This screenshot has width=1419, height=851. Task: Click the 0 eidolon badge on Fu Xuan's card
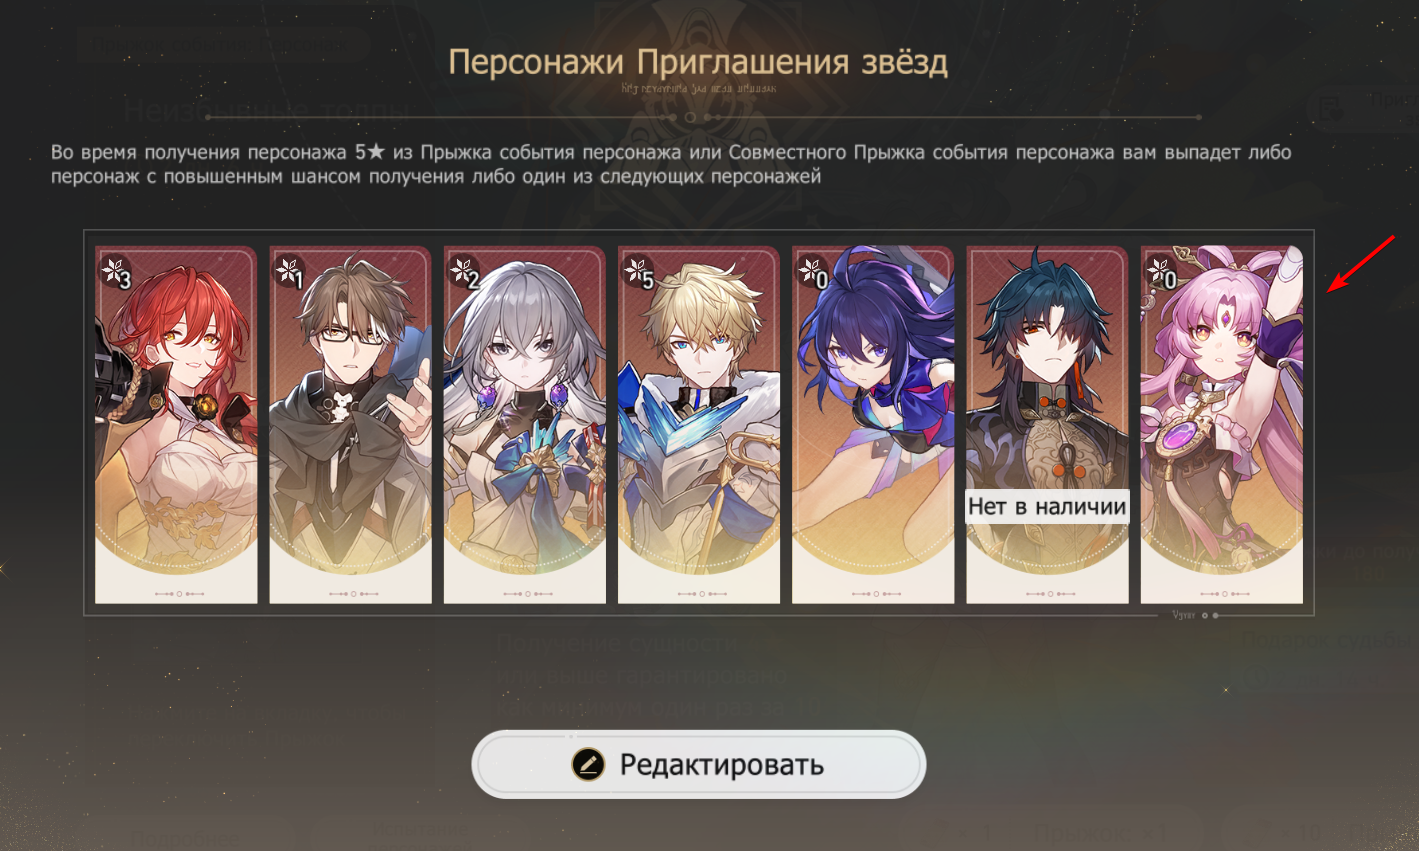click(1162, 272)
